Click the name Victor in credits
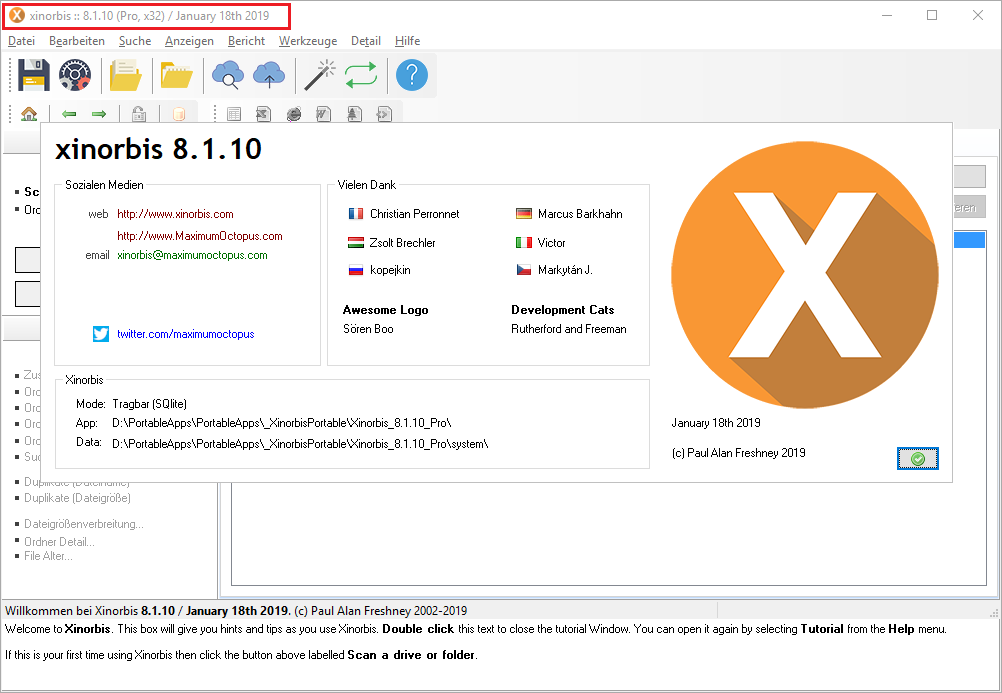The height and width of the screenshot is (693, 1002). [x=551, y=243]
